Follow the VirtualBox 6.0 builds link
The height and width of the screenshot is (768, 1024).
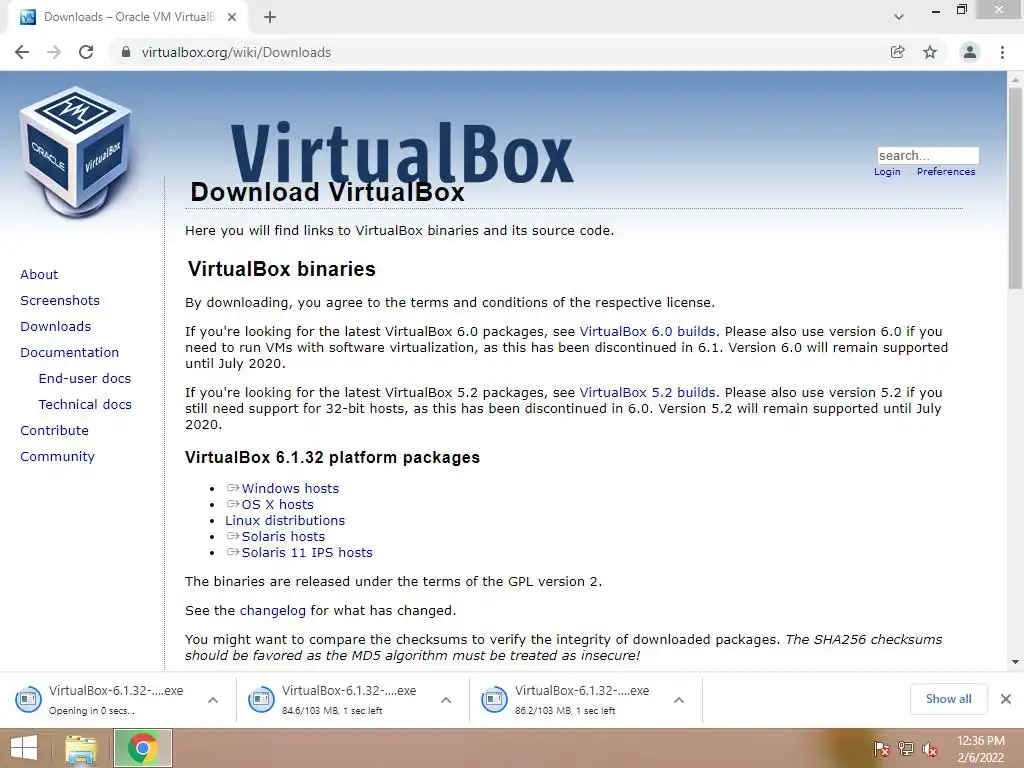pos(647,332)
